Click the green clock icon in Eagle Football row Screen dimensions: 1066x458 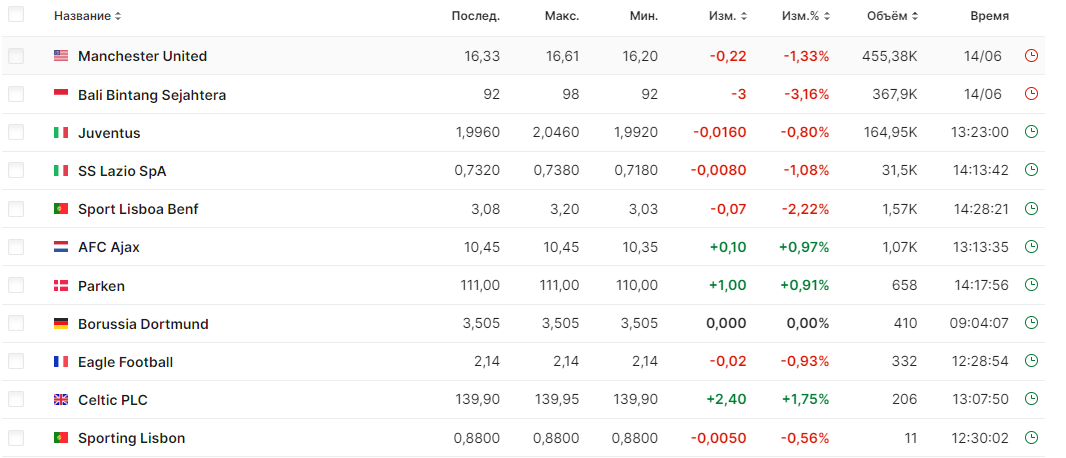click(x=1031, y=361)
